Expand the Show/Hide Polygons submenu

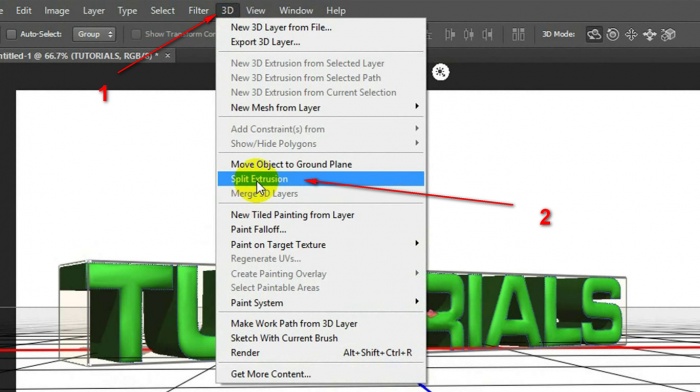point(321,144)
